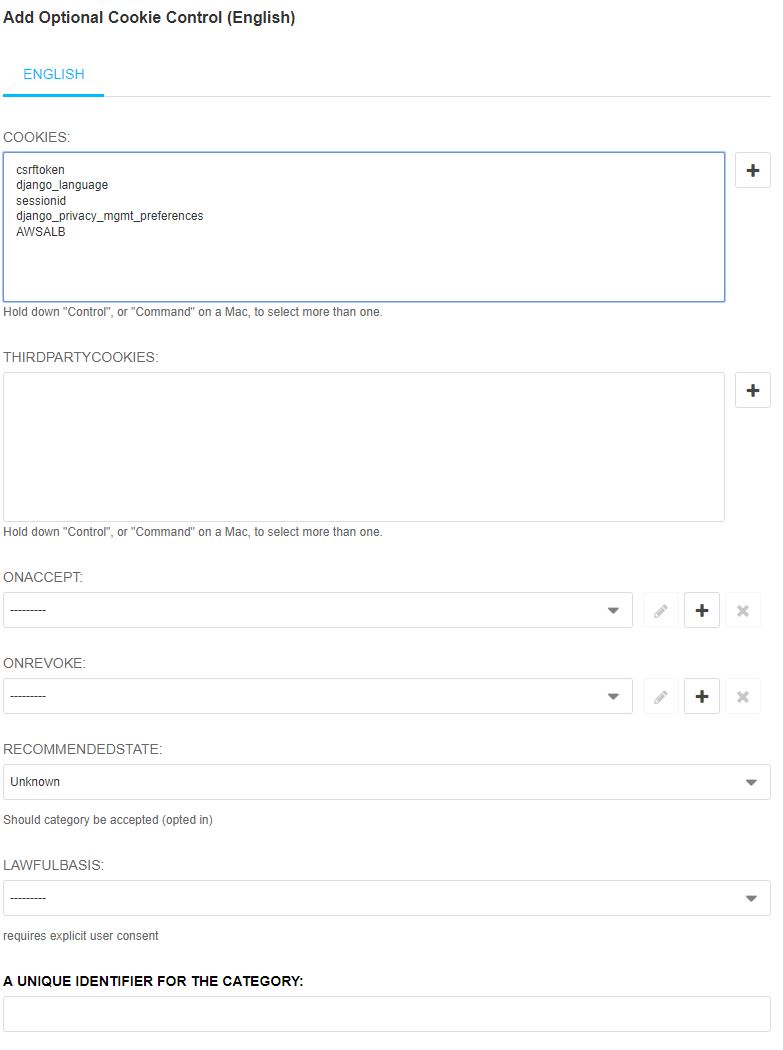Select django_language in the cookies list
Viewport: 783px width, 1050px height.
pos(62,185)
